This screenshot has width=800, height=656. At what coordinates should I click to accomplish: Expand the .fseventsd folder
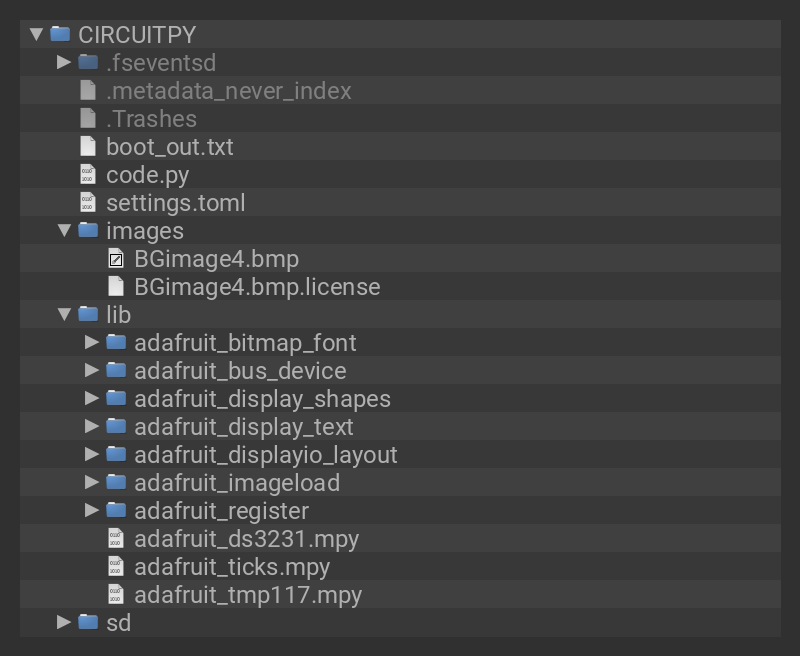pos(64,62)
